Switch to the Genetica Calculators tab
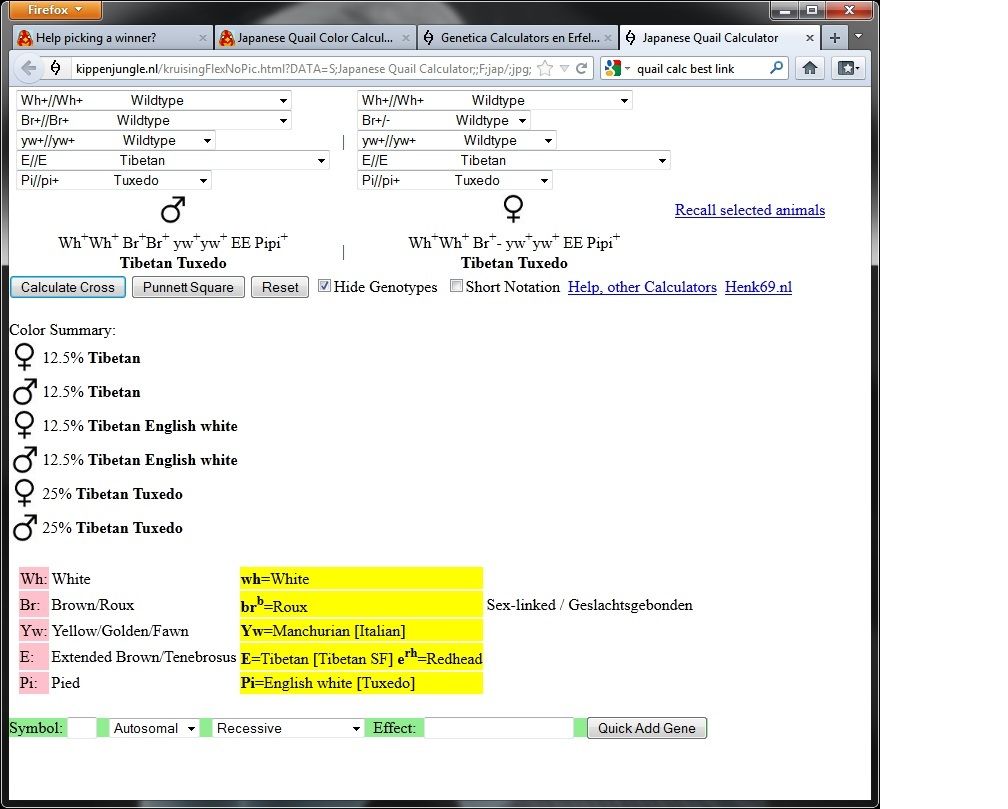This screenshot has width=1008, height=809. click(513, 38)
